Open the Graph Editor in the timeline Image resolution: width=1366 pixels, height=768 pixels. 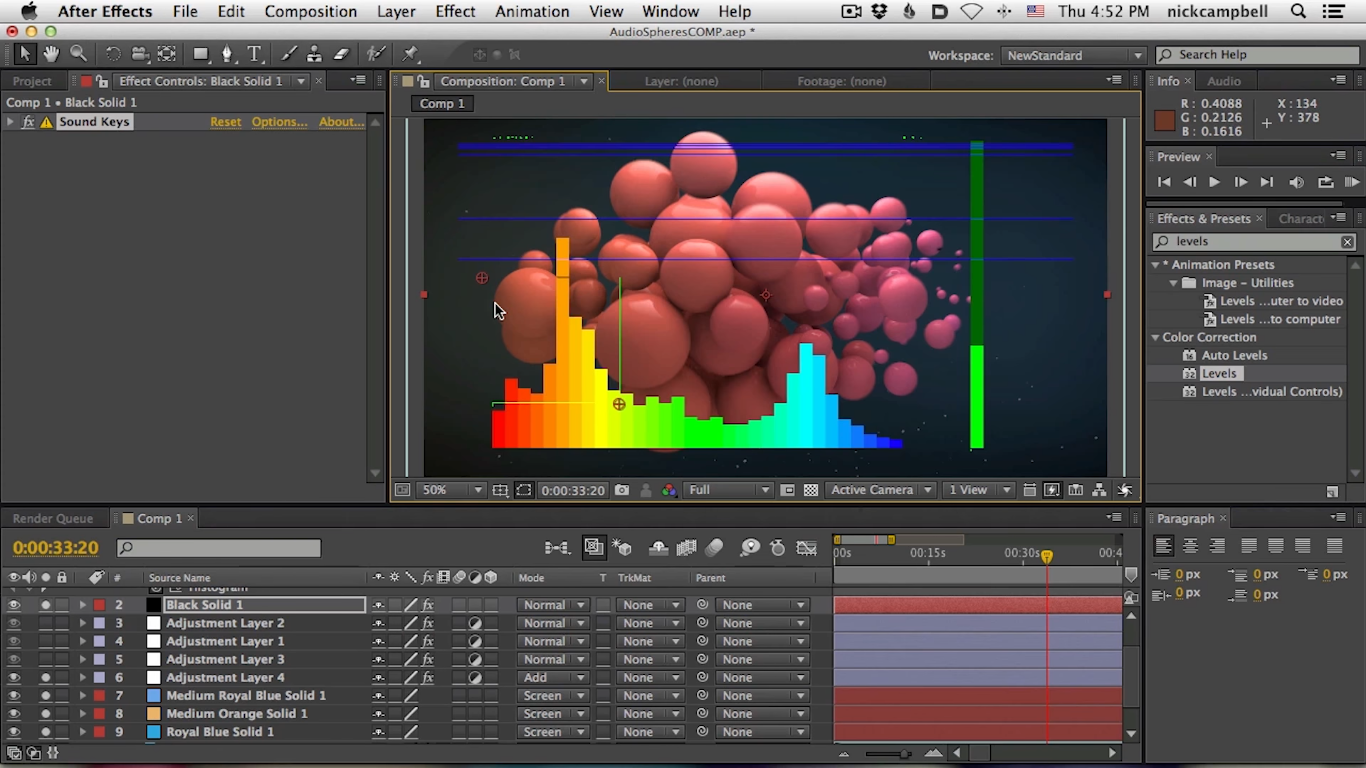pyautogui.click(x=806, y=548)
